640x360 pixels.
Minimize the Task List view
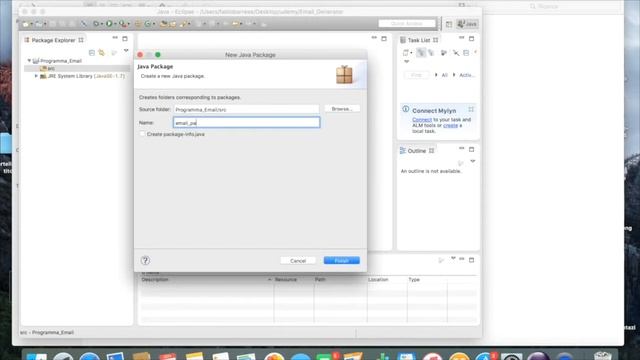pos(462,38)
